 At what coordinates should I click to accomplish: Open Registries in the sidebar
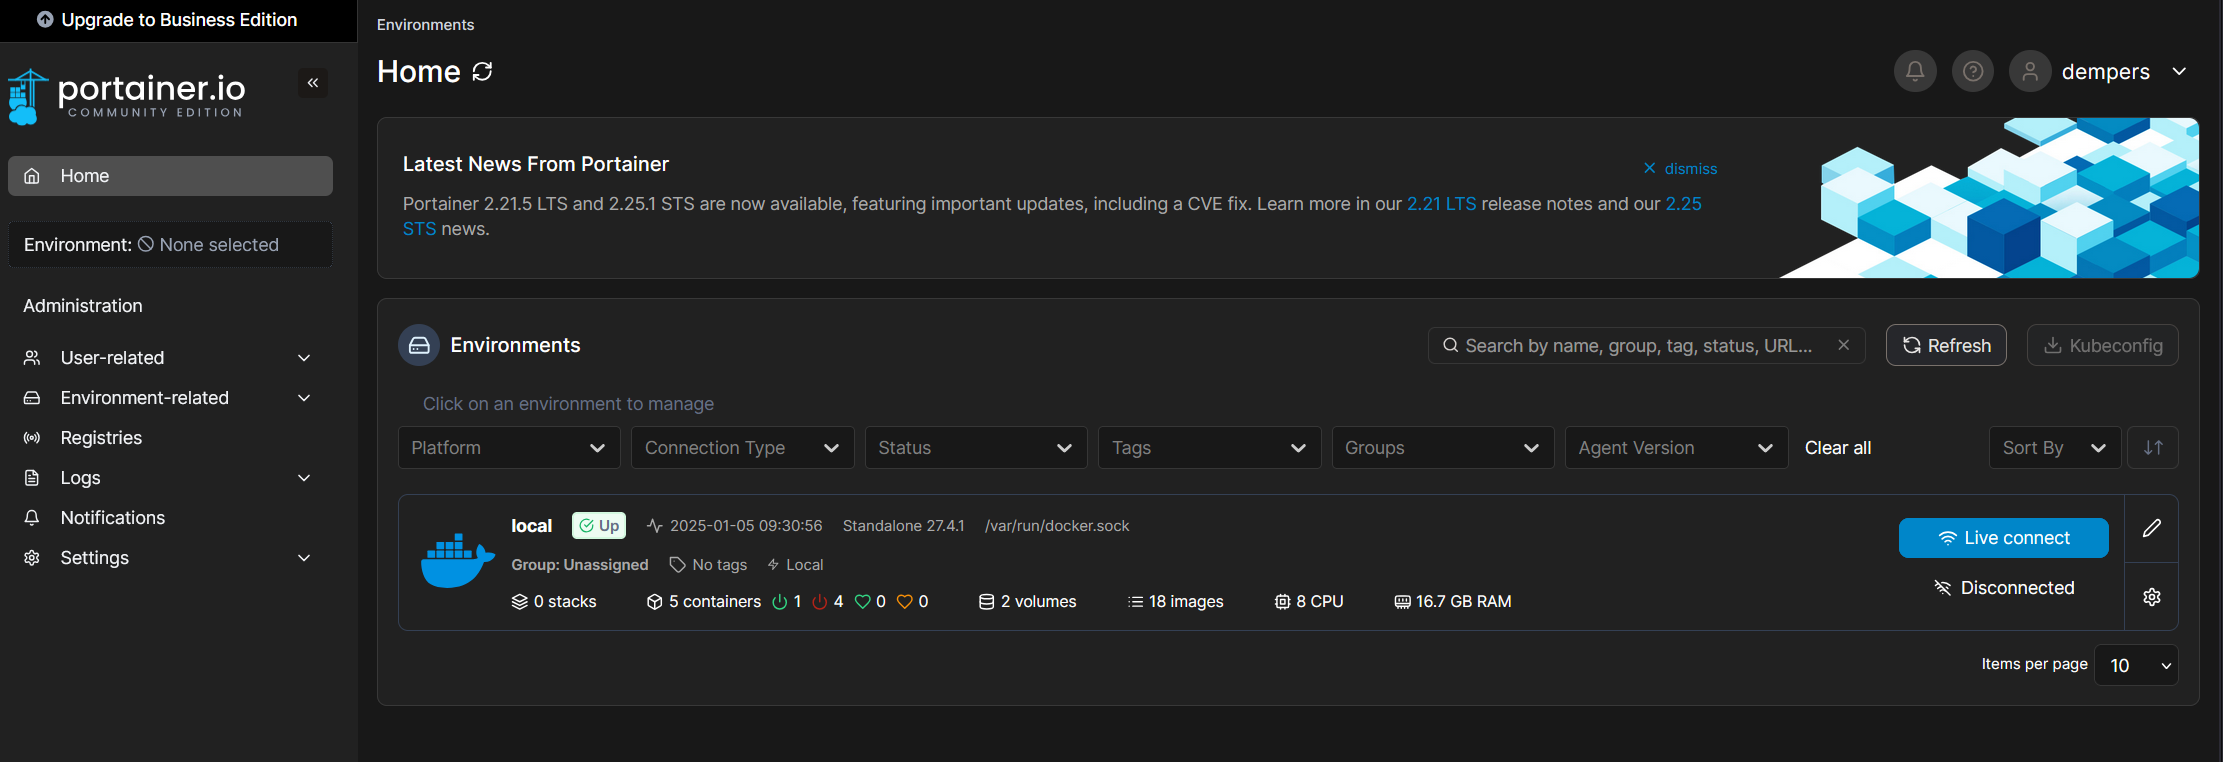(x=168, y=438)
